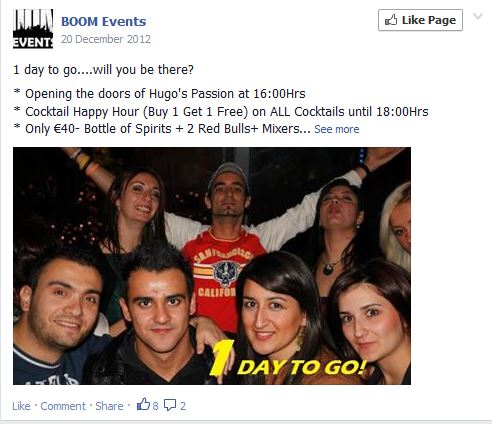Visit the BOOM Events page name link
The height and width of the screenshot is (424, 492).
click(x=104, y=22)
